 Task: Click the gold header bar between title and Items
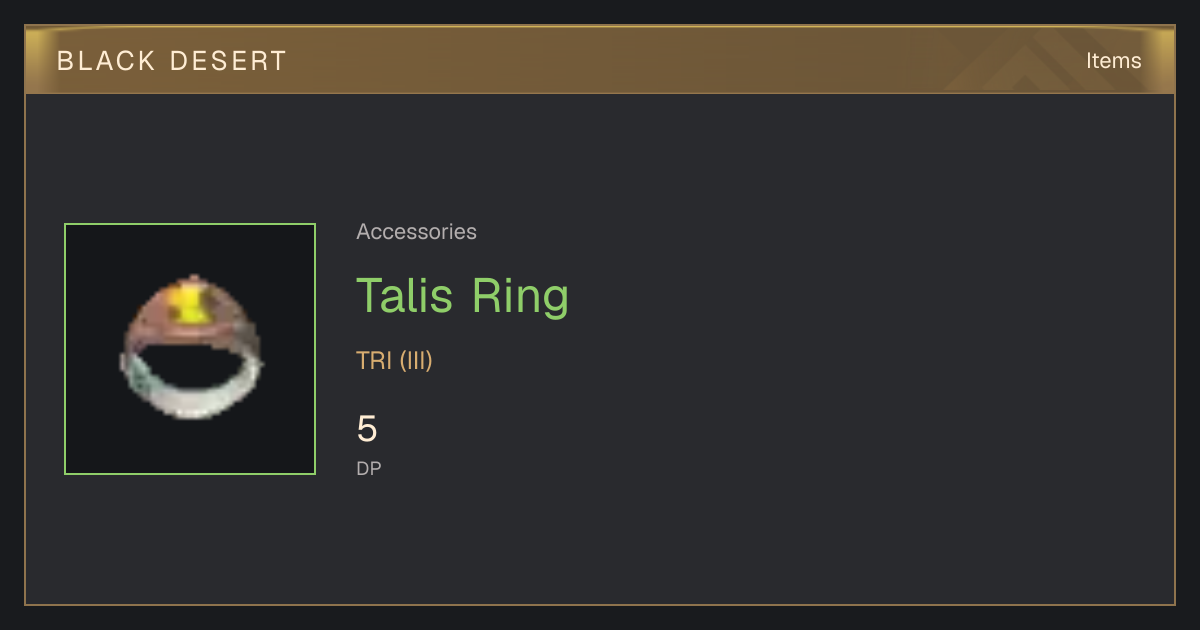click(x=680, y=60)
